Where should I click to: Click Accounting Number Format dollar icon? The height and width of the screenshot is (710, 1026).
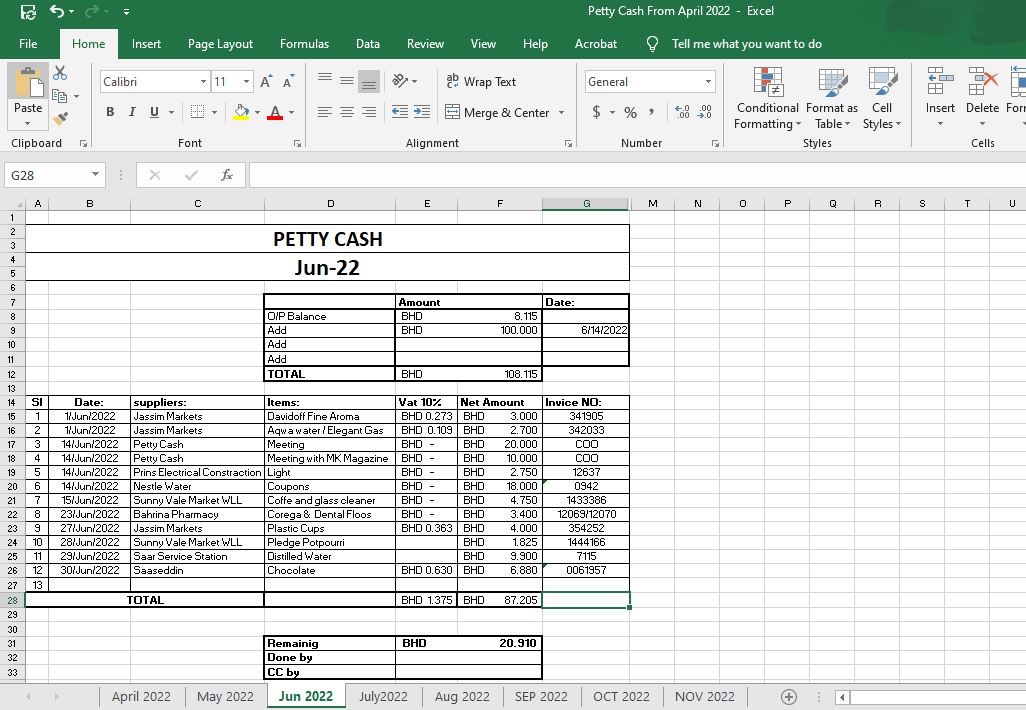(596, 112)
